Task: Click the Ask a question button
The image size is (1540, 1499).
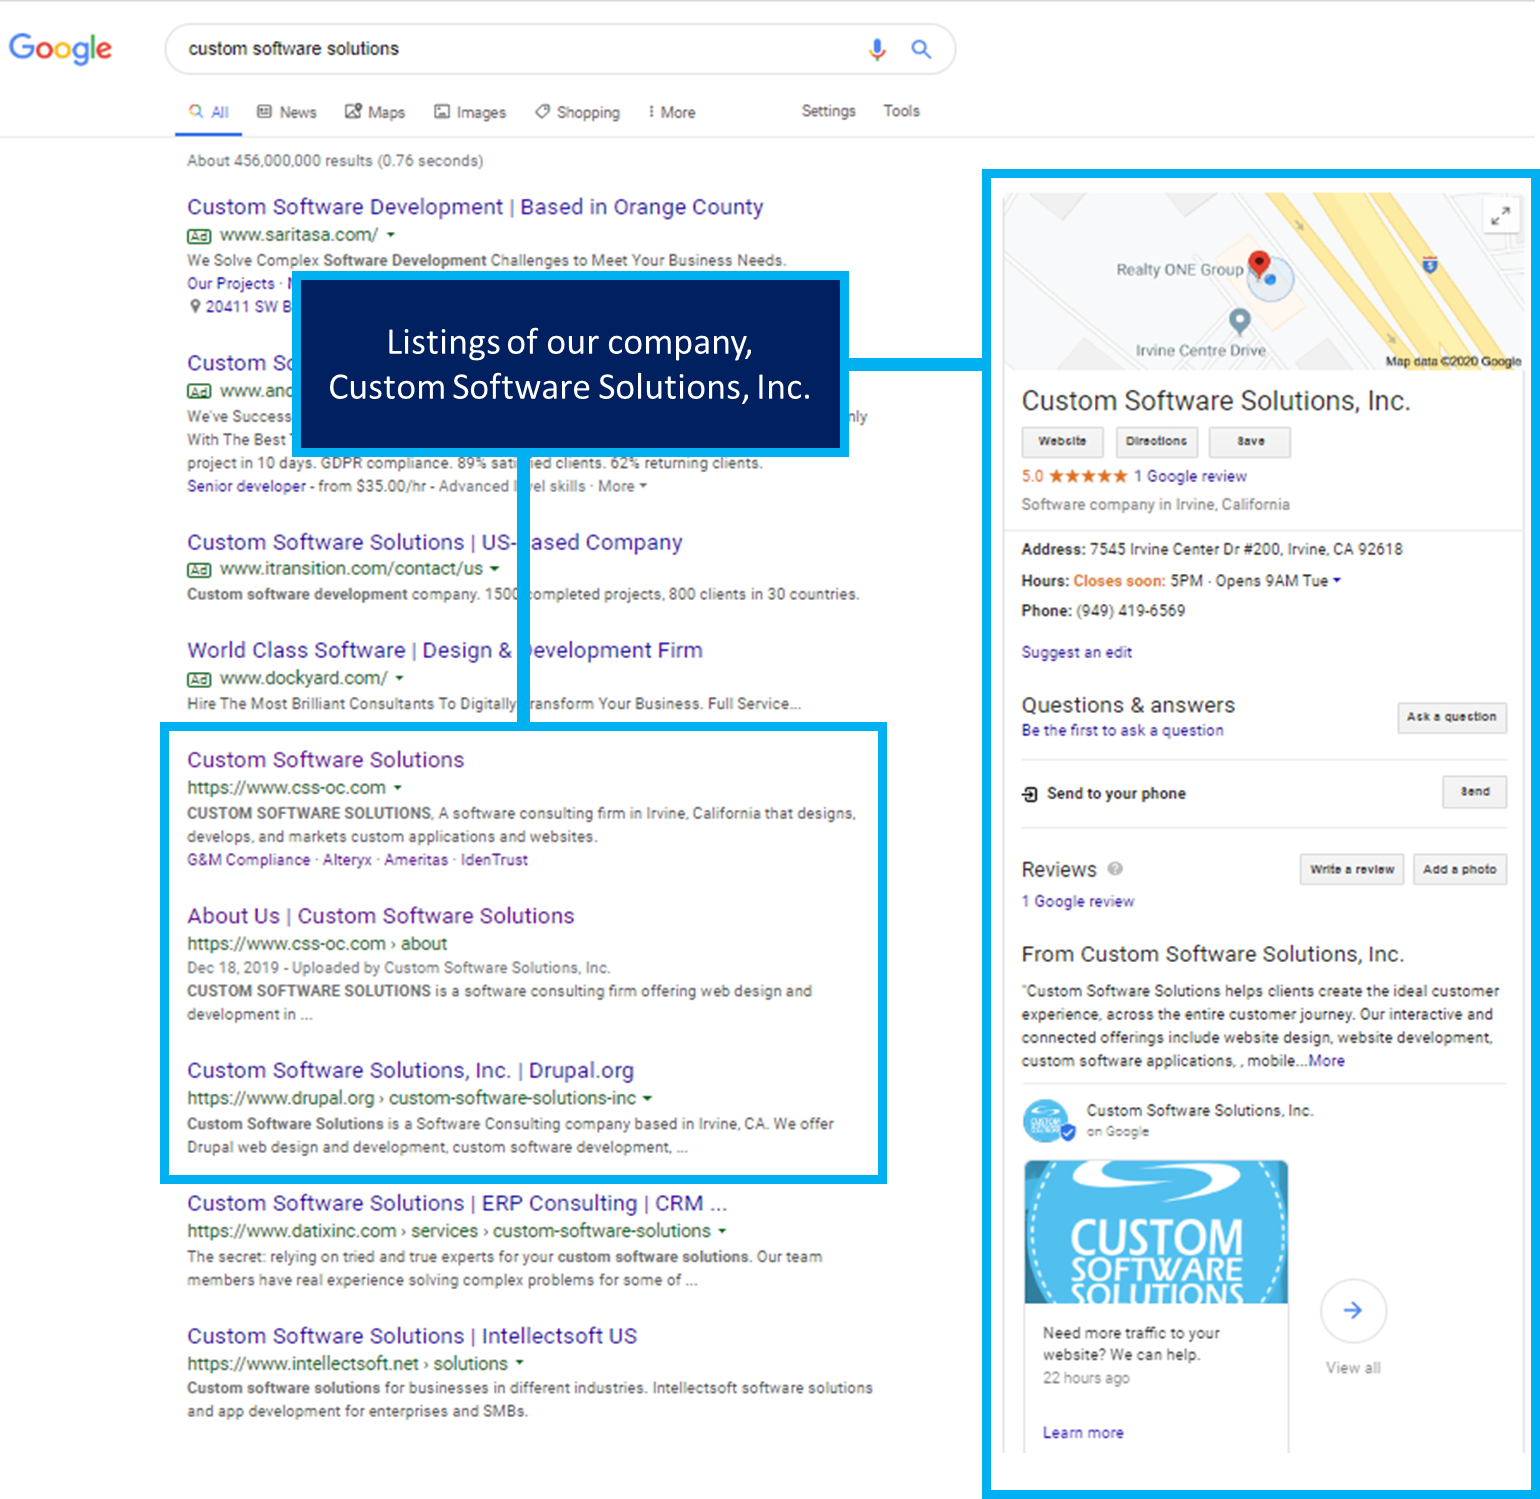Action: tap(1451, 717)
